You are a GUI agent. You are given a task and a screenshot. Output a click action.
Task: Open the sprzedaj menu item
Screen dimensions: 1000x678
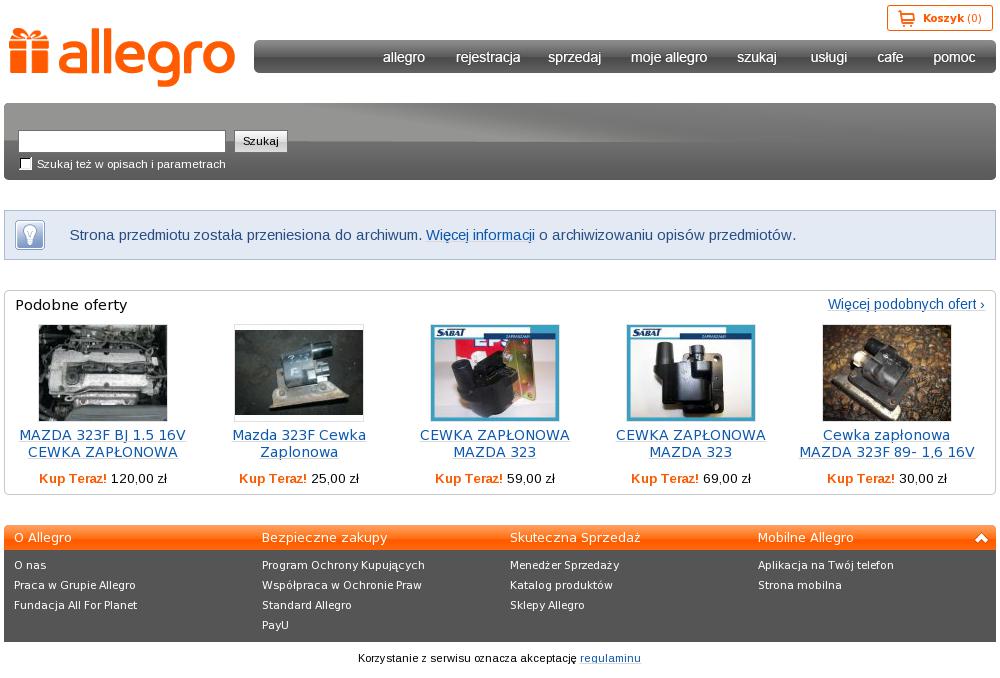575,57
